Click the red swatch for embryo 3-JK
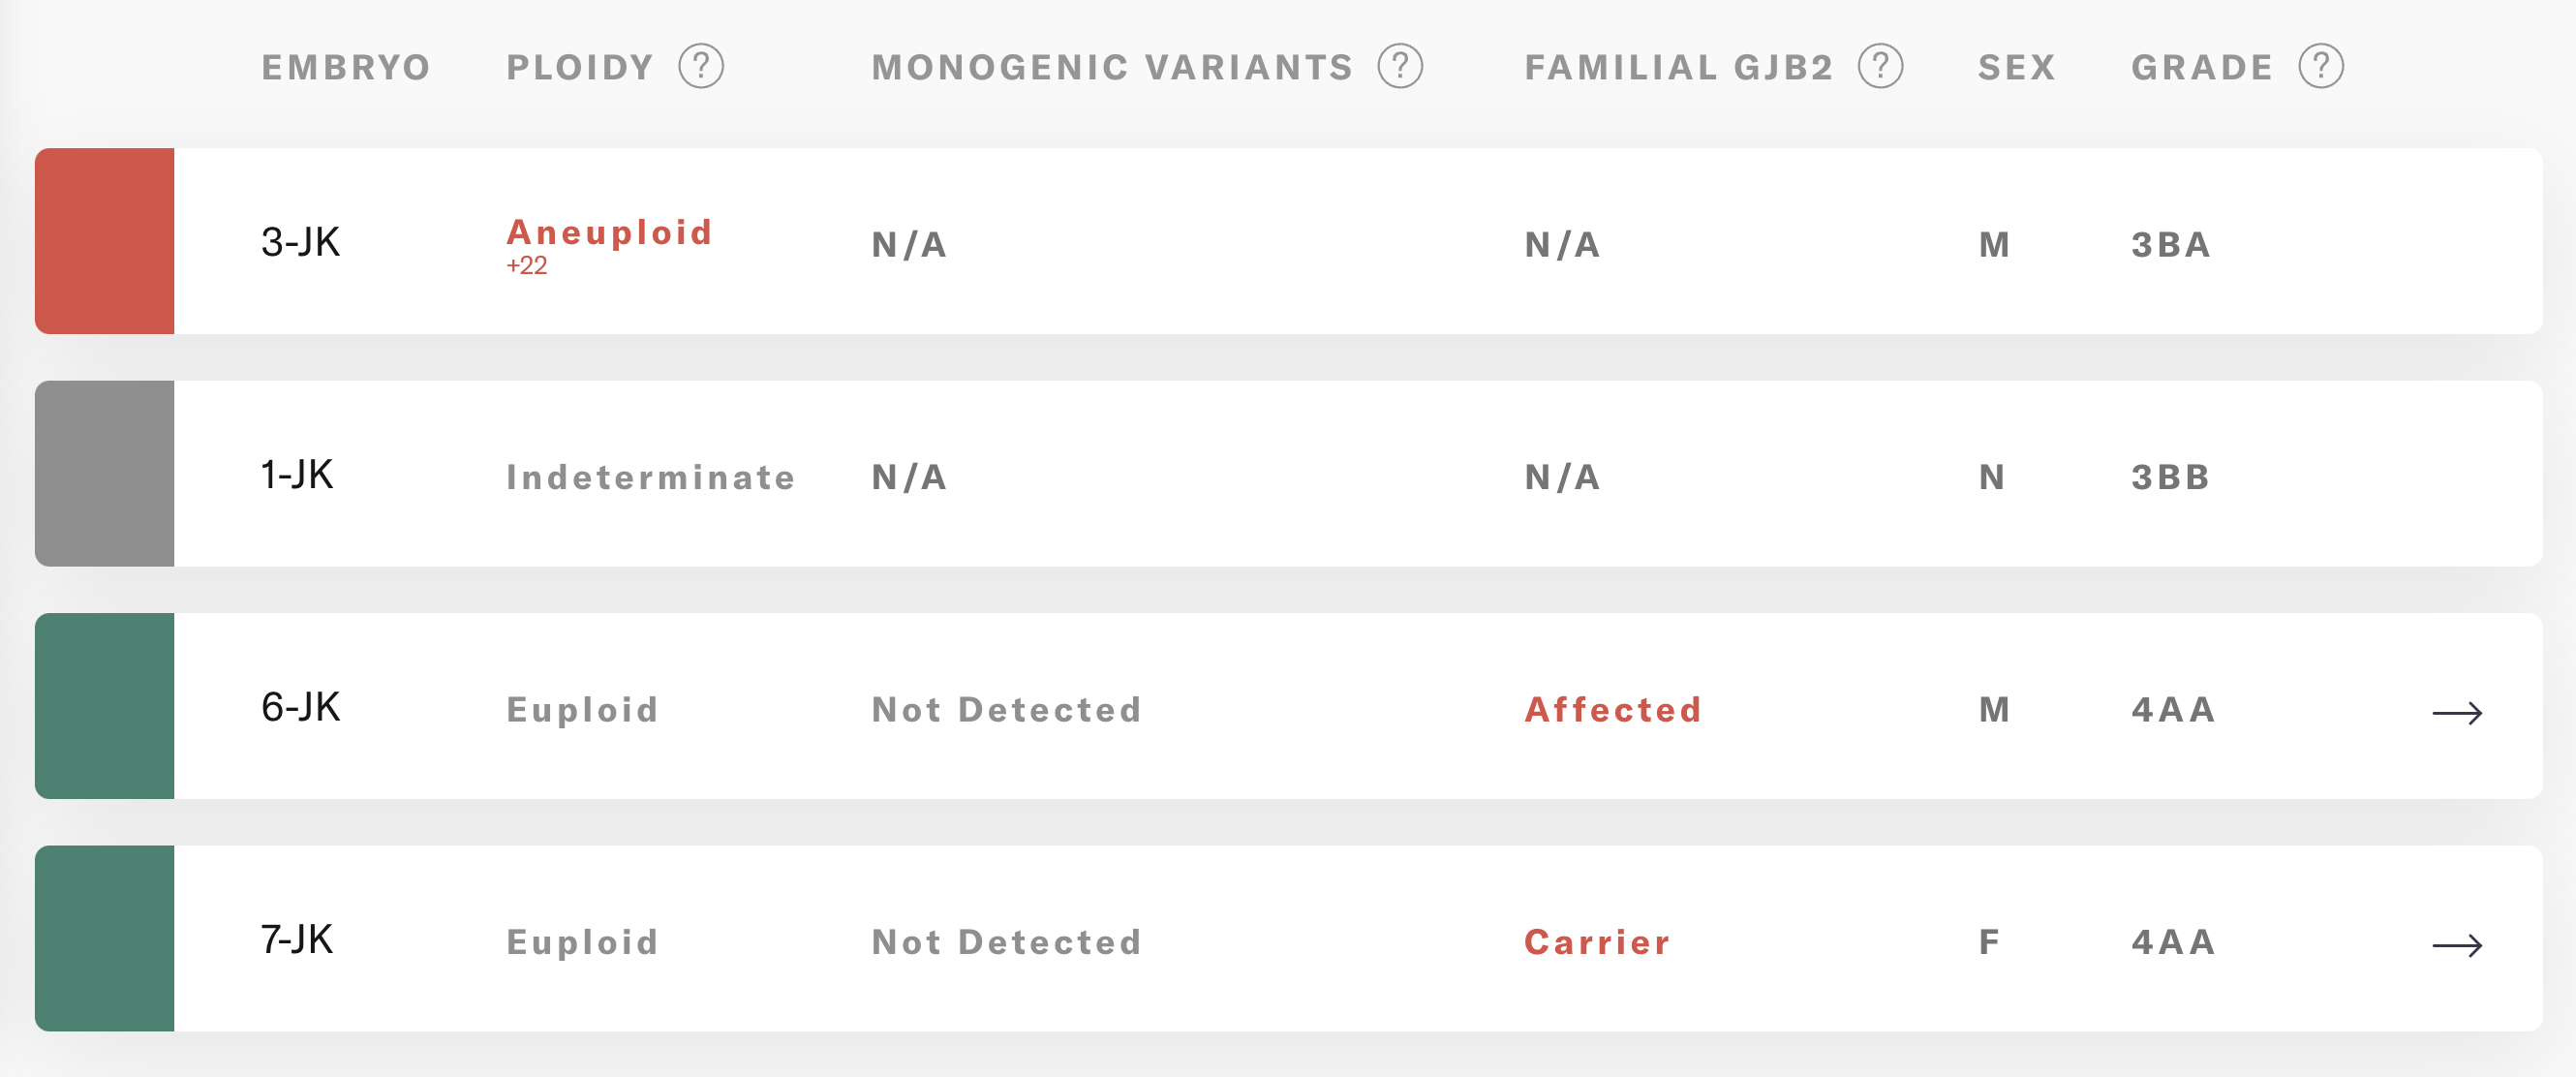2576x1077 pixels. tap(105, 241)
